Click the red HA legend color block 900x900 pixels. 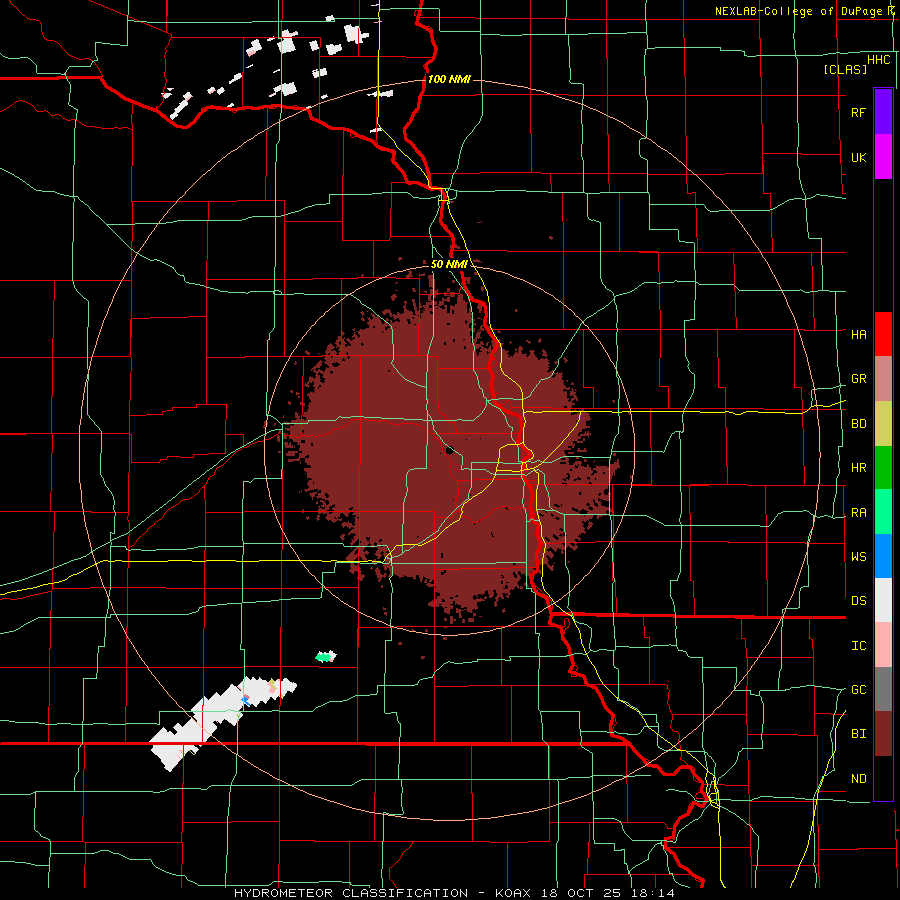tap(883, 334)
